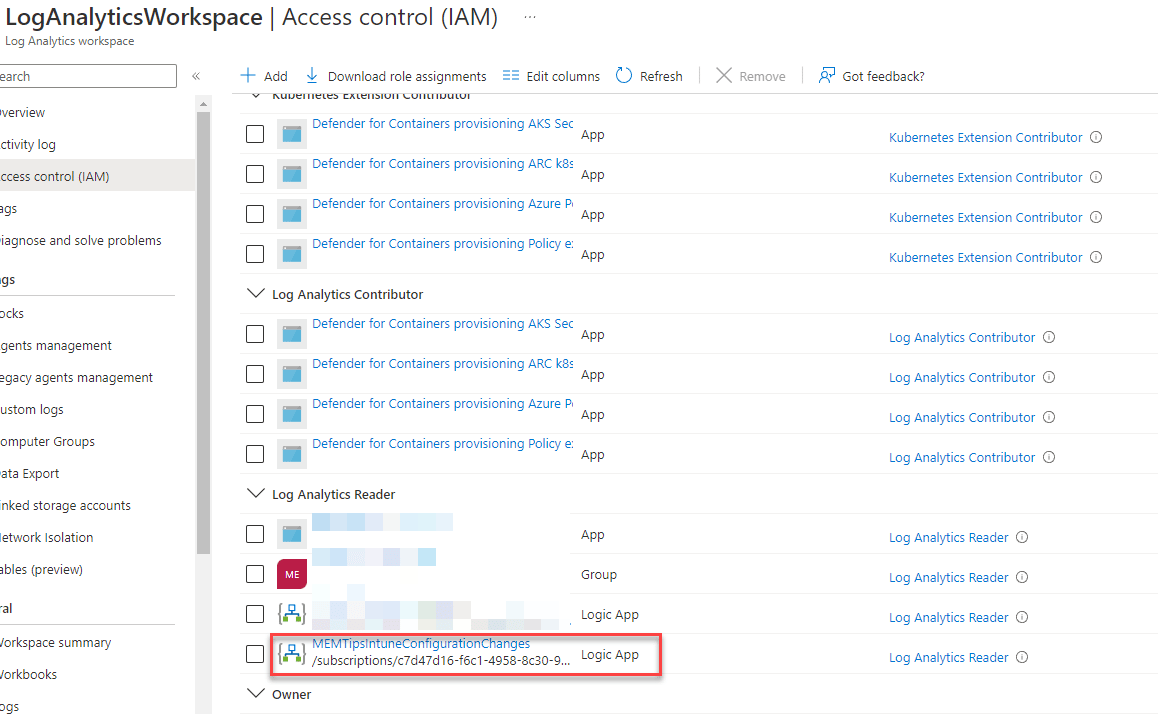Click info icon beside Log Analytics Contributor for ARC k8s row

(x=1049, y=377)
